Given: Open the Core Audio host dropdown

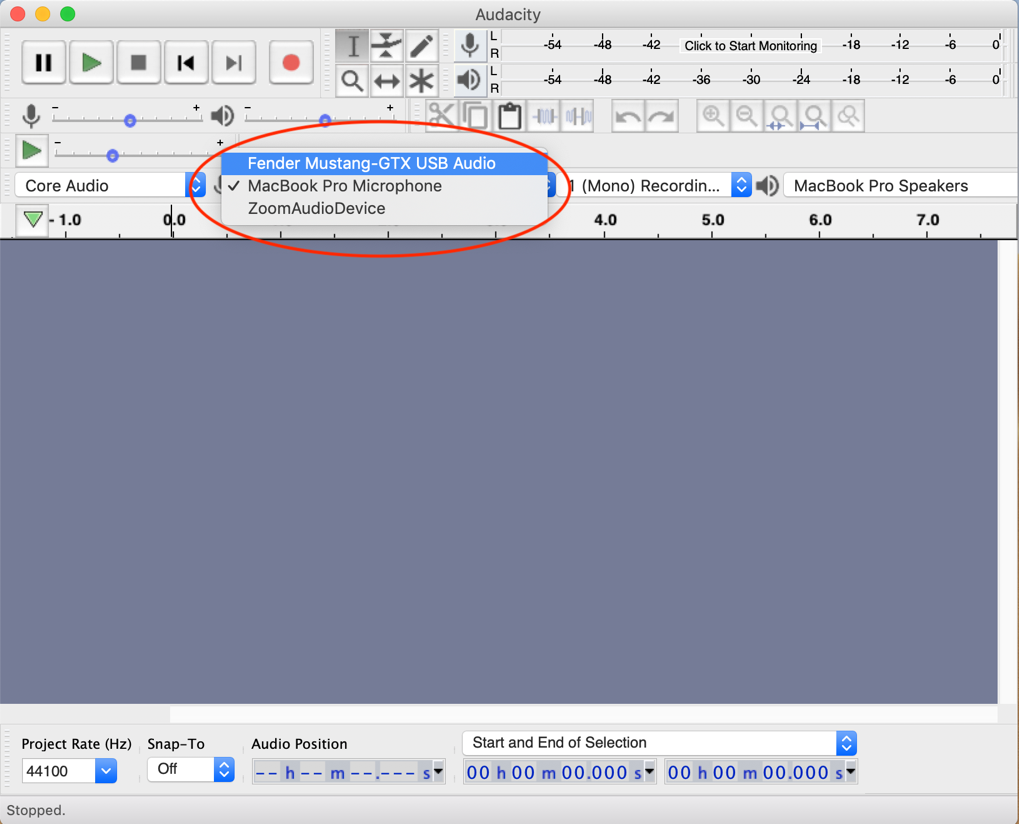Looking at the screenshot, I should (110, 186).
